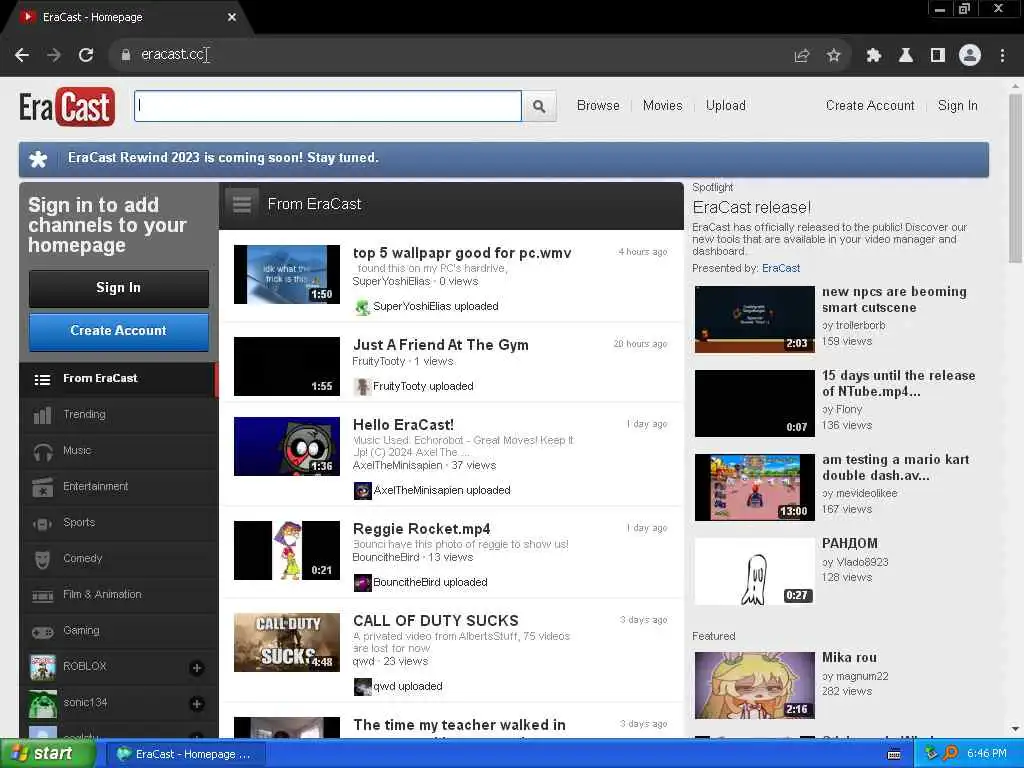Open the EraCast presenter link in Spotlight
1024x768 pixels.
point(781,268)
